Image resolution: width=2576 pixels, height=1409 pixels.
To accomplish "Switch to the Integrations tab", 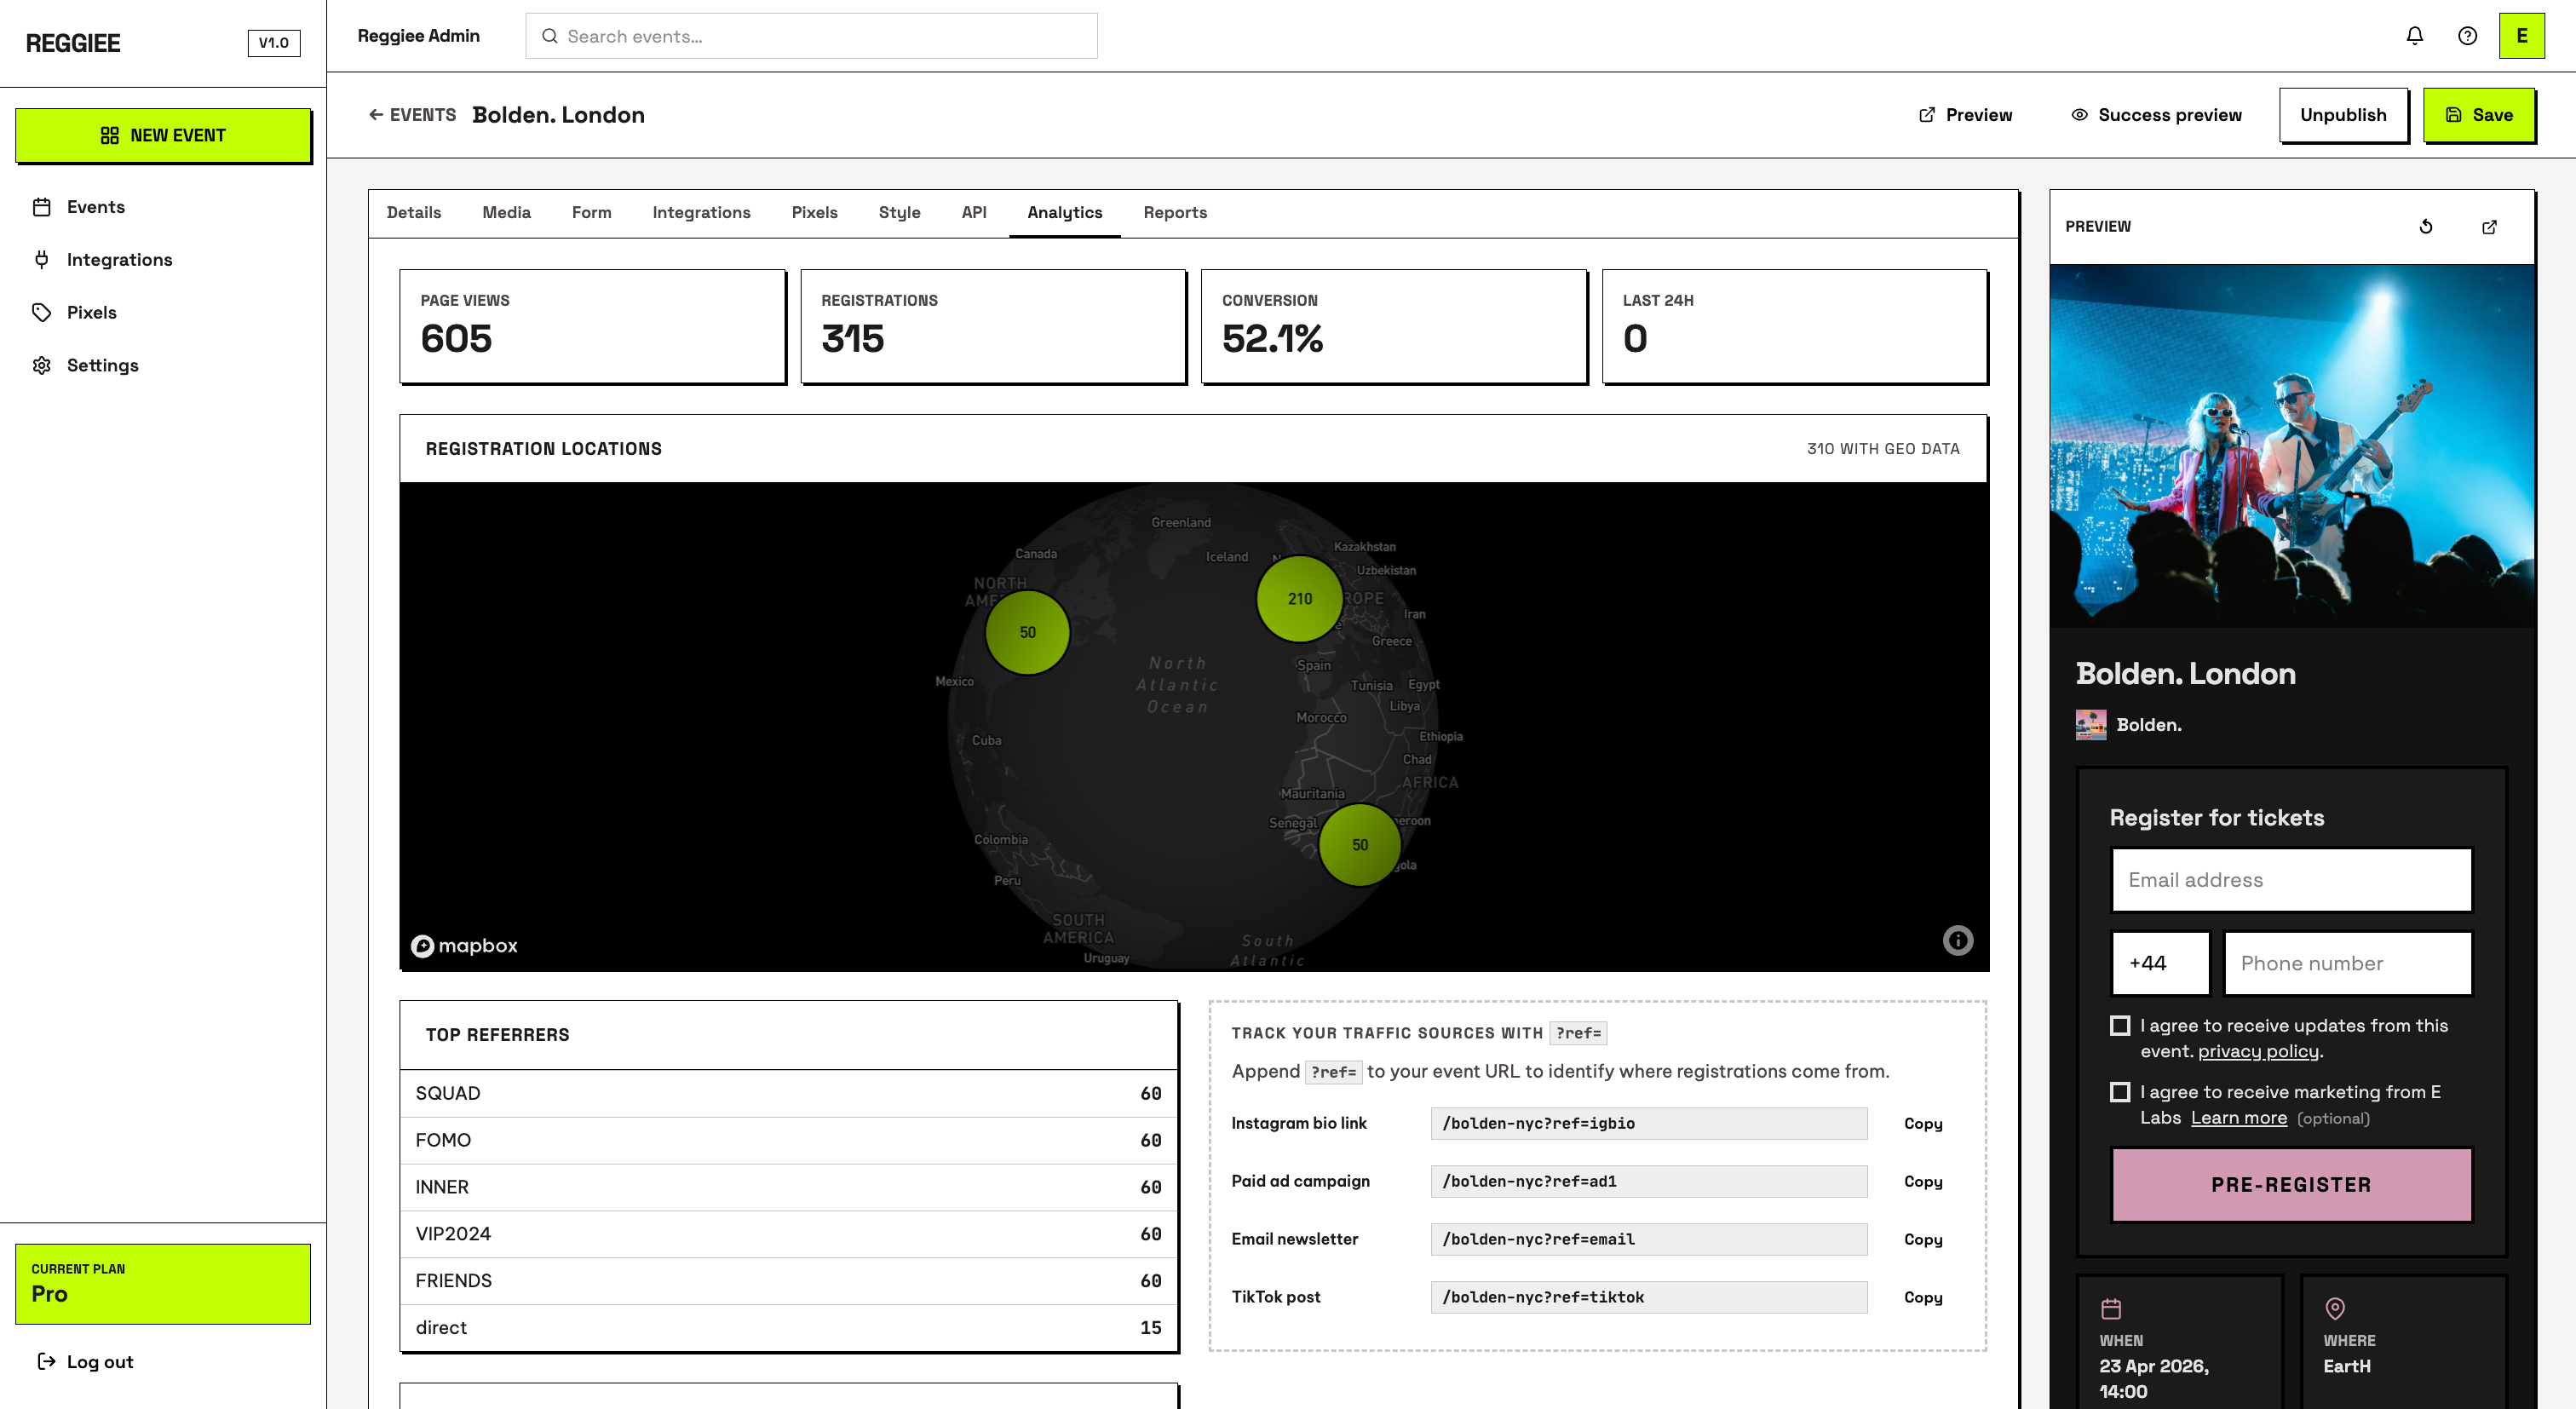I will [701, 212].
